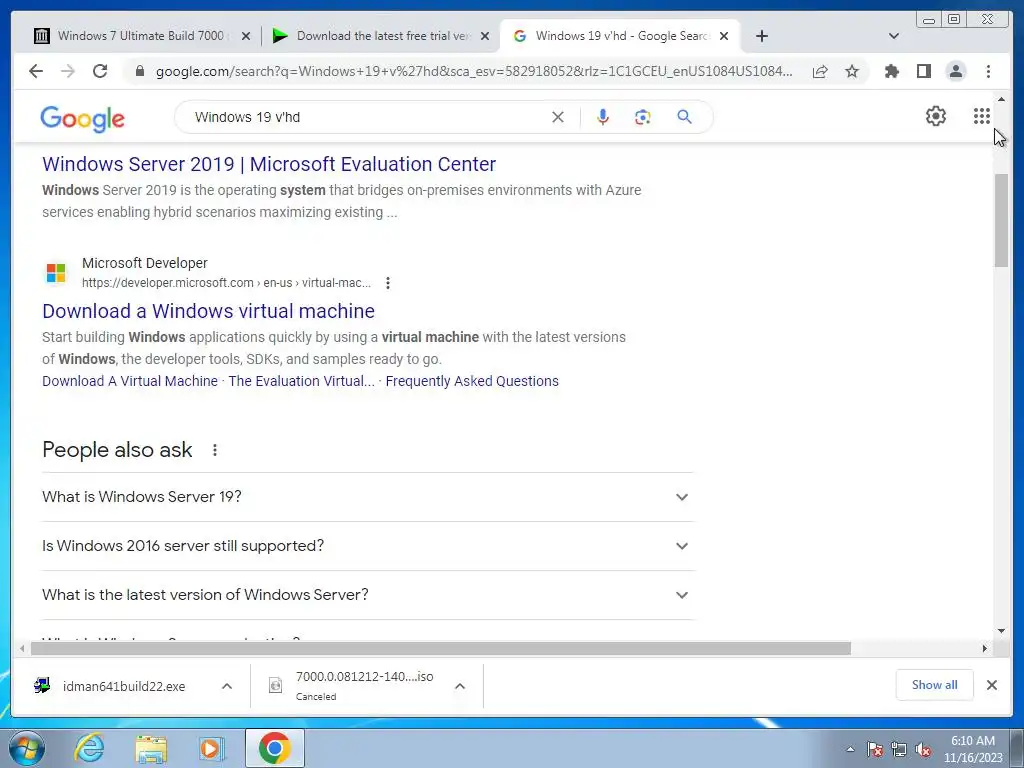Expand Is Windows 2016 server still supported?
The height and width of the screenshot is (768, 1024).
pyautogui.click(x=368, y=546)
